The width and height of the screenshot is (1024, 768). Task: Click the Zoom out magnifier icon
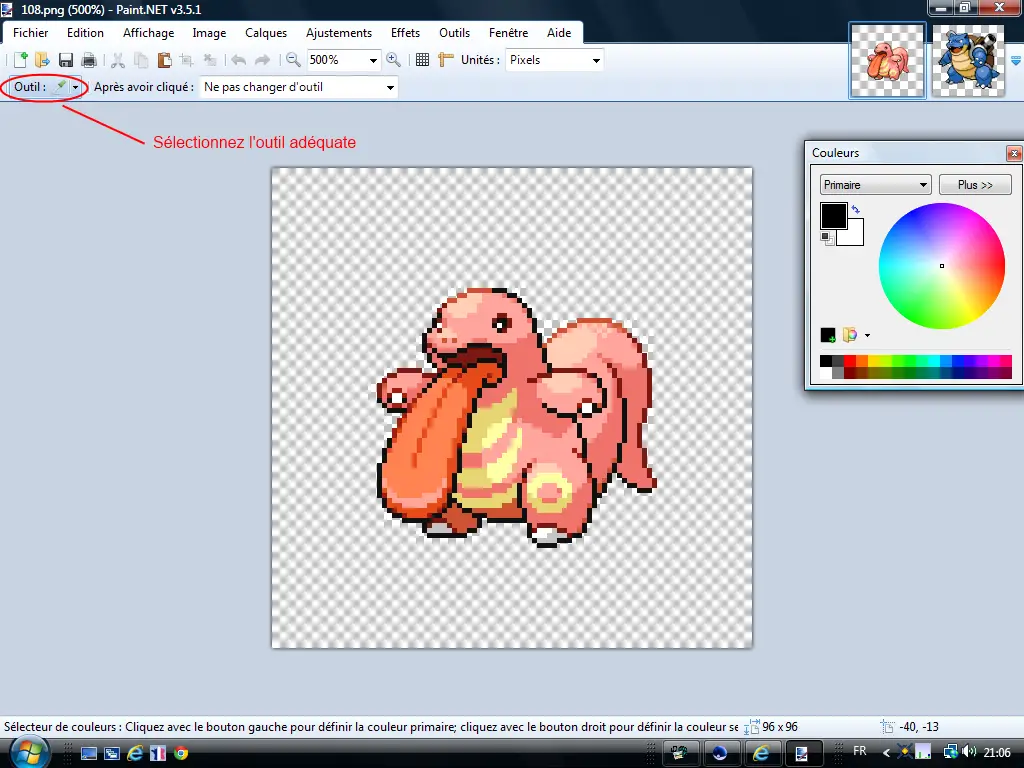click(293, 60)
